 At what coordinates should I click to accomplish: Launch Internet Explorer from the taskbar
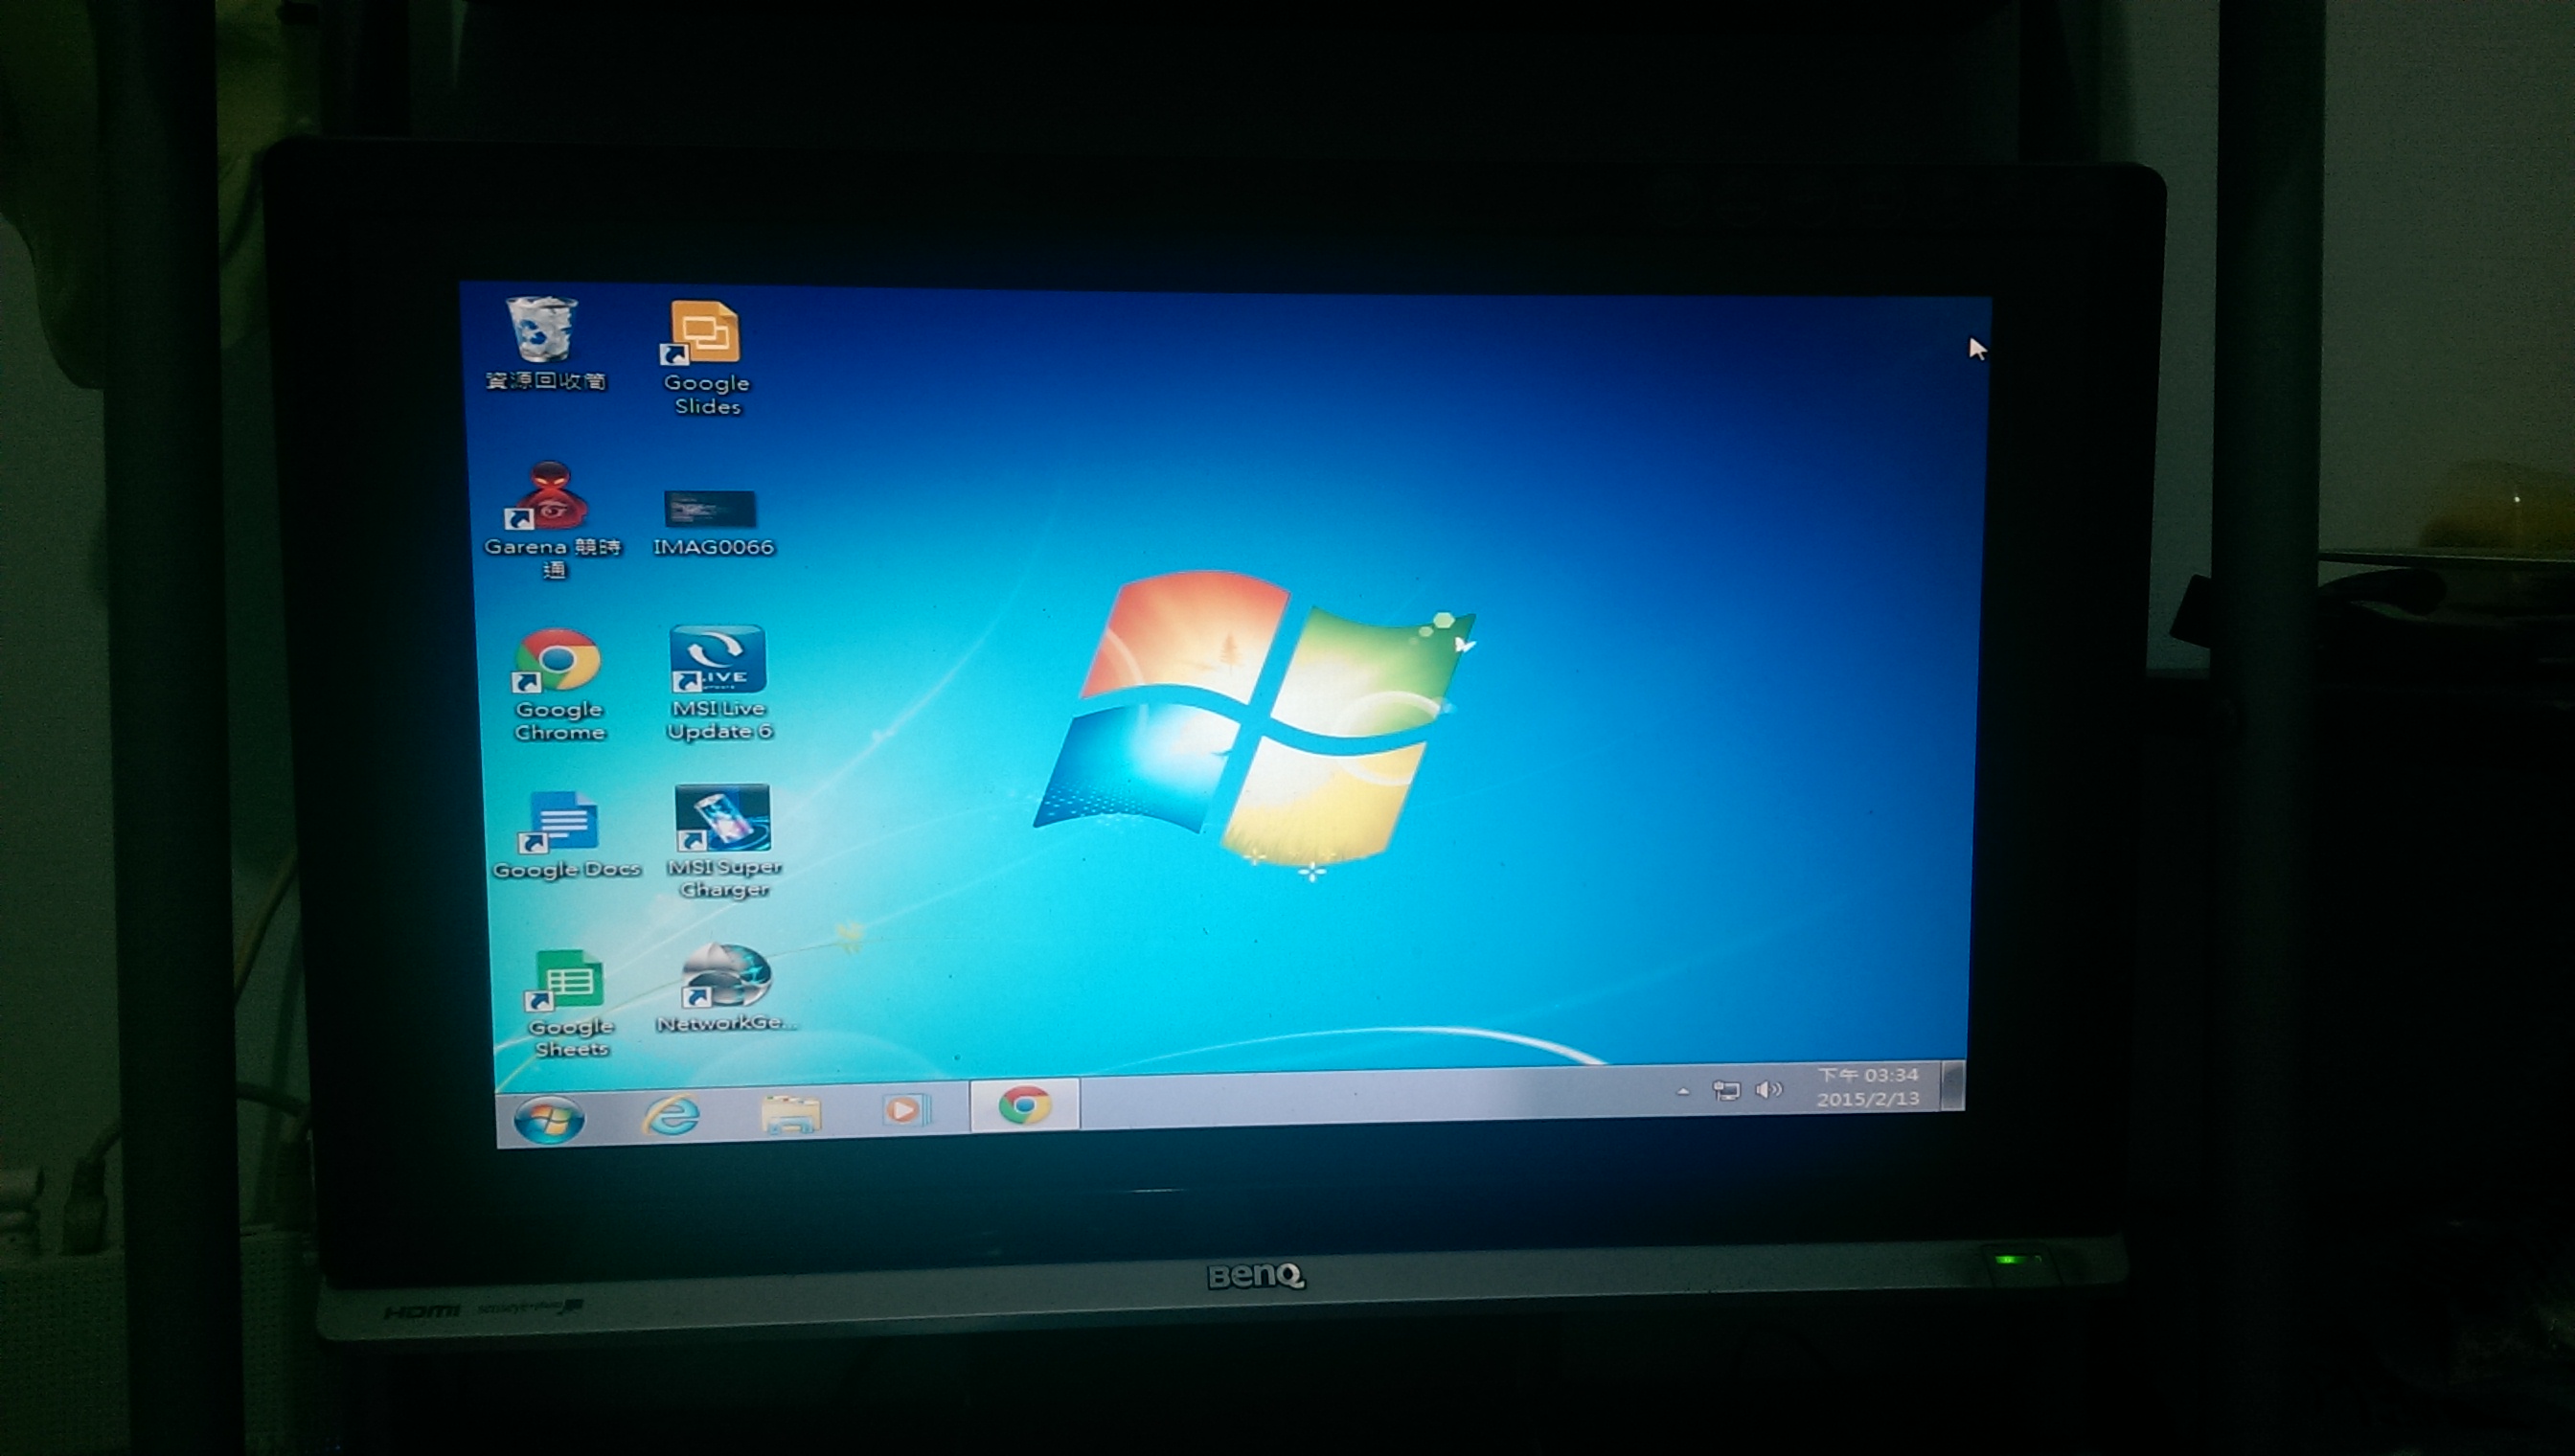pos(670,1114)
